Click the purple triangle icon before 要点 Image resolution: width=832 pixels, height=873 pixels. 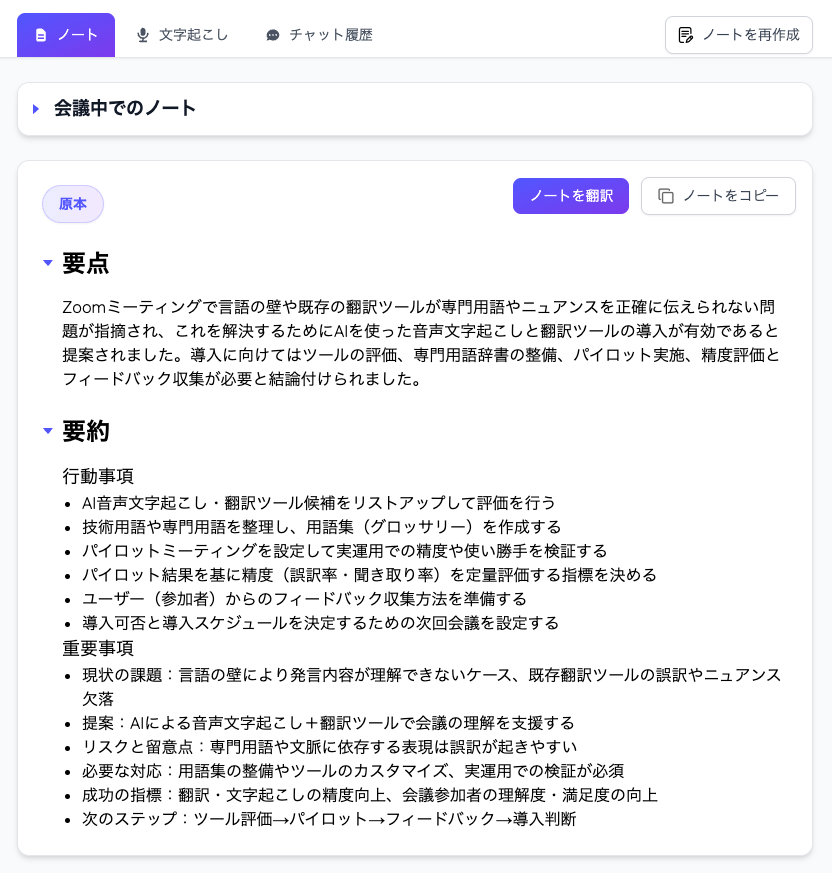48,263
